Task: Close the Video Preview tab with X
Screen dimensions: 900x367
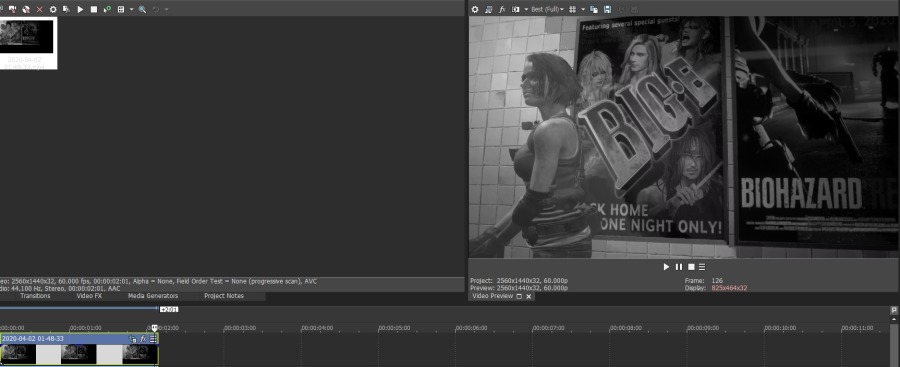Action: click(x=529, y=296)
